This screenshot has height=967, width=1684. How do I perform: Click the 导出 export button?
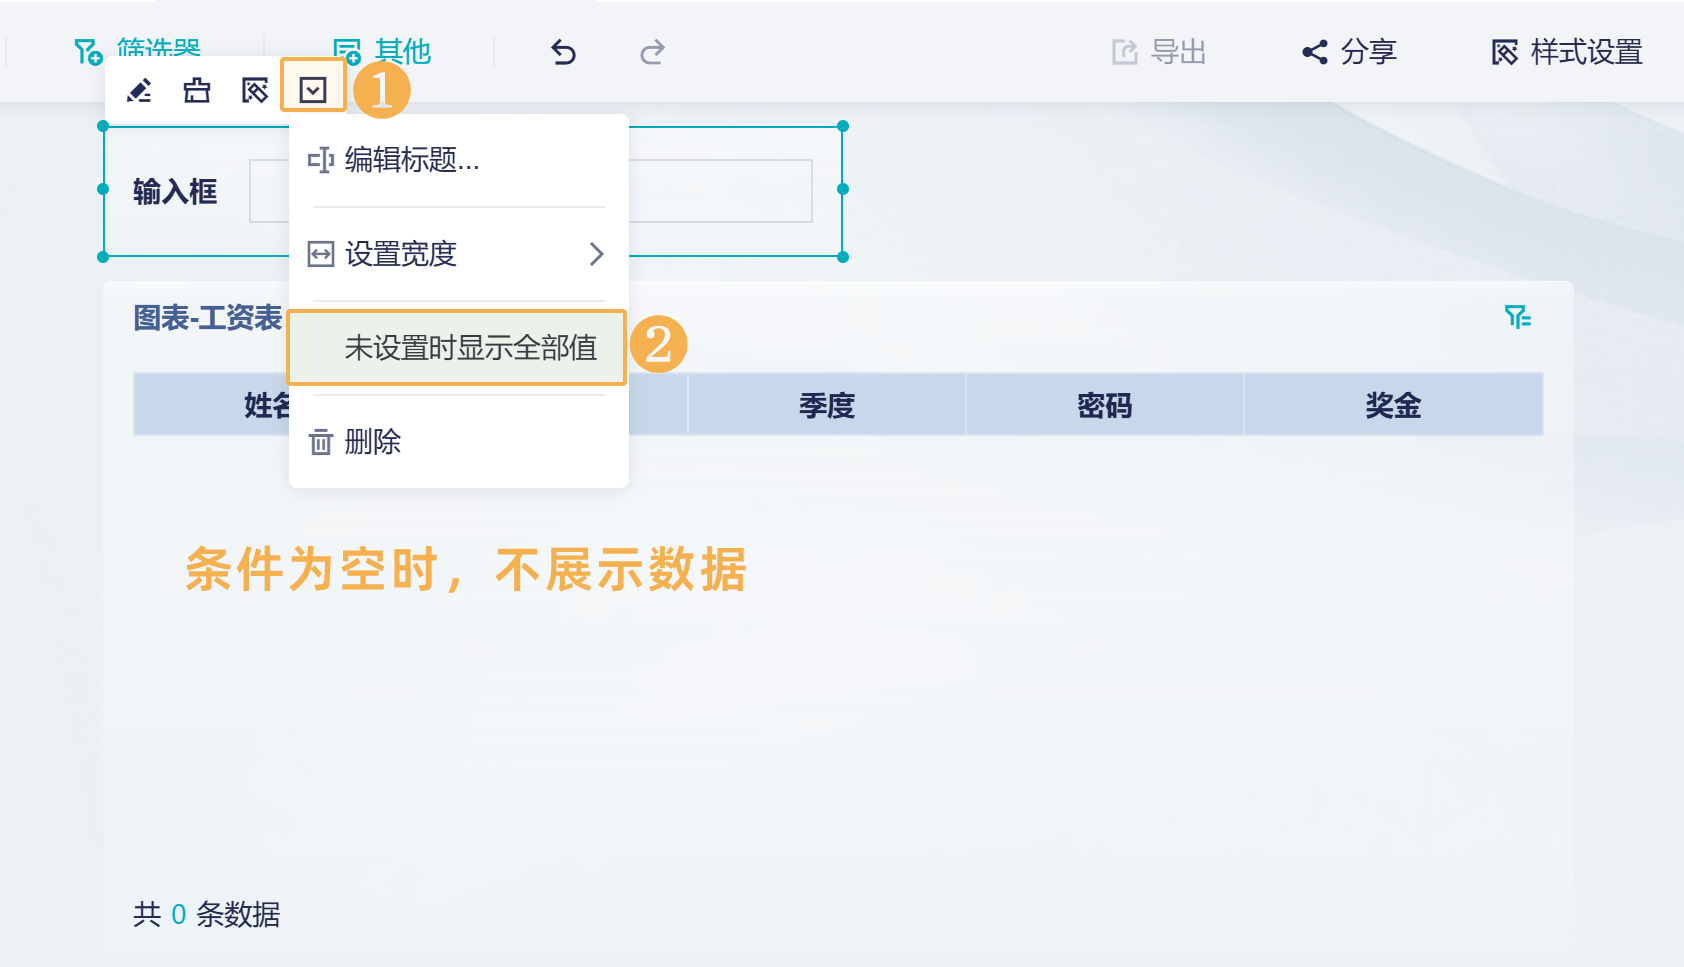pos(1159,52)
